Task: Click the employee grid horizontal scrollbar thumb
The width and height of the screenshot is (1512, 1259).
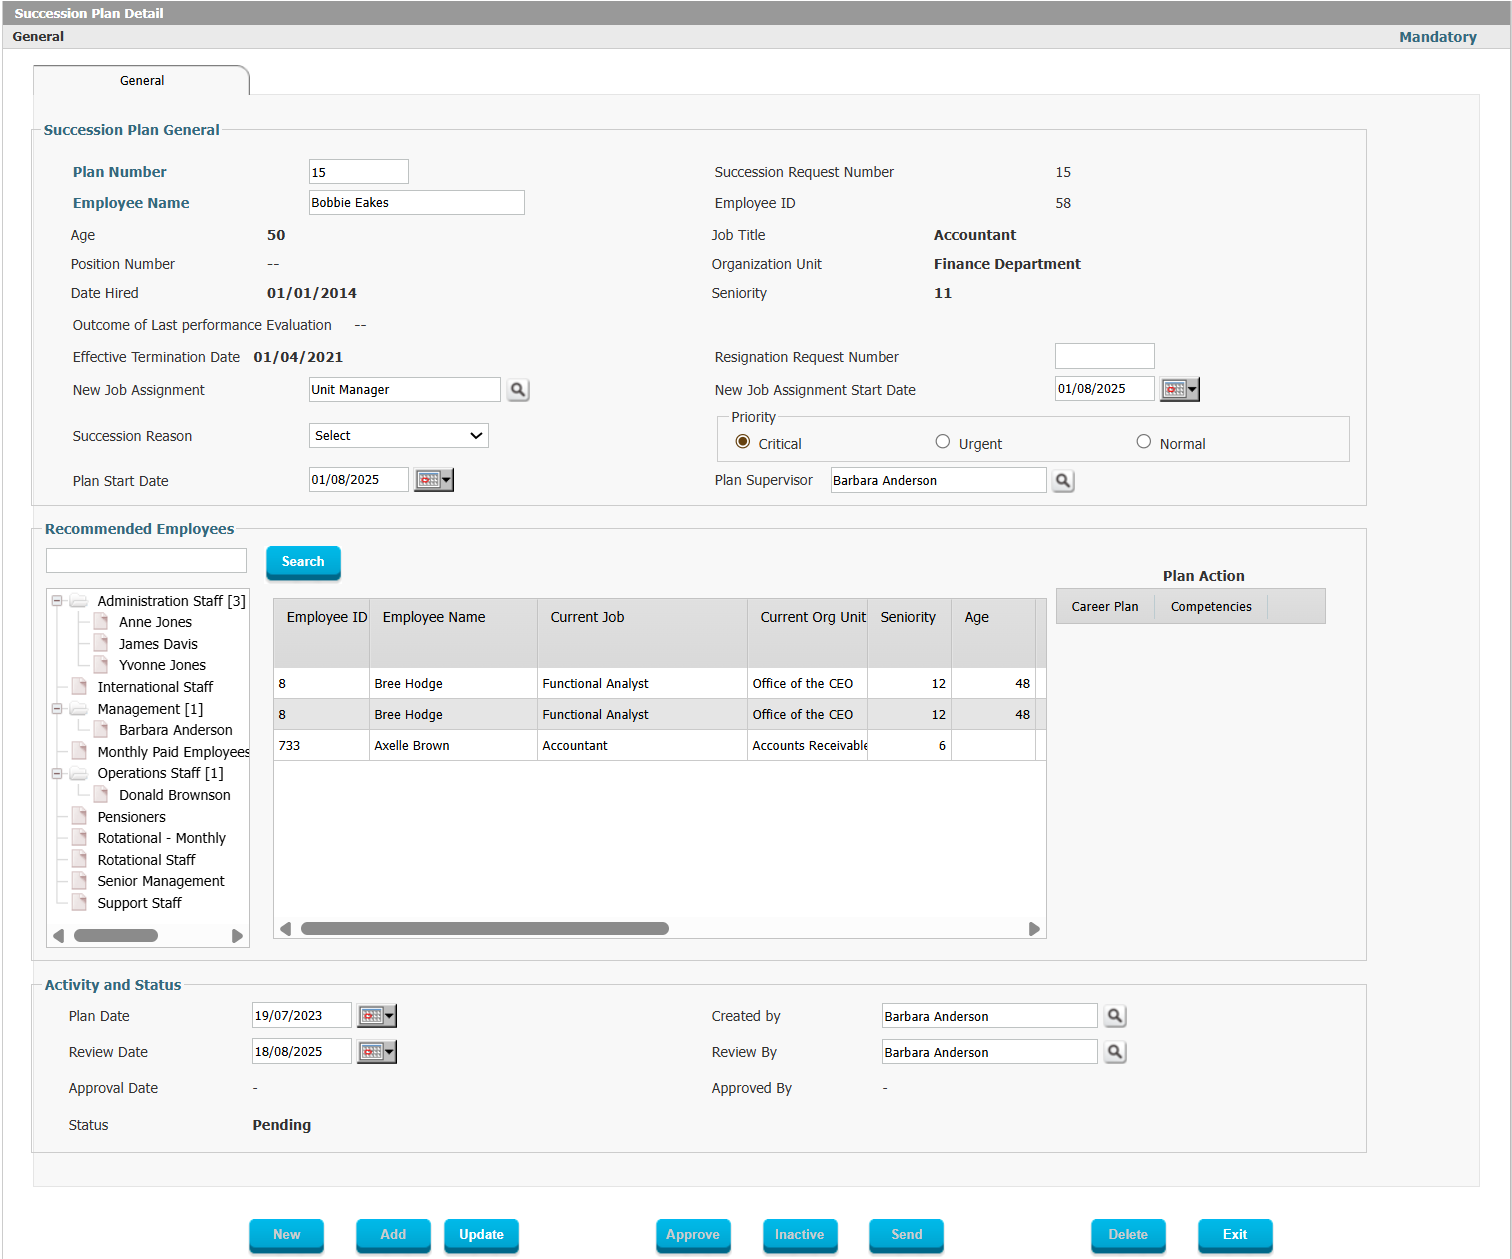Action: coord(485,929)
